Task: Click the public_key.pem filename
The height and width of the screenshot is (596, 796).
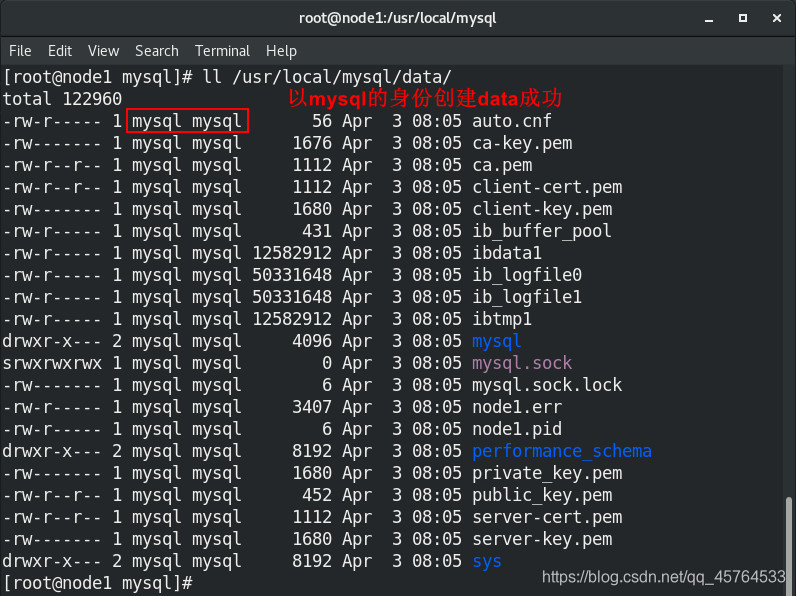Action: click(542, 495)
